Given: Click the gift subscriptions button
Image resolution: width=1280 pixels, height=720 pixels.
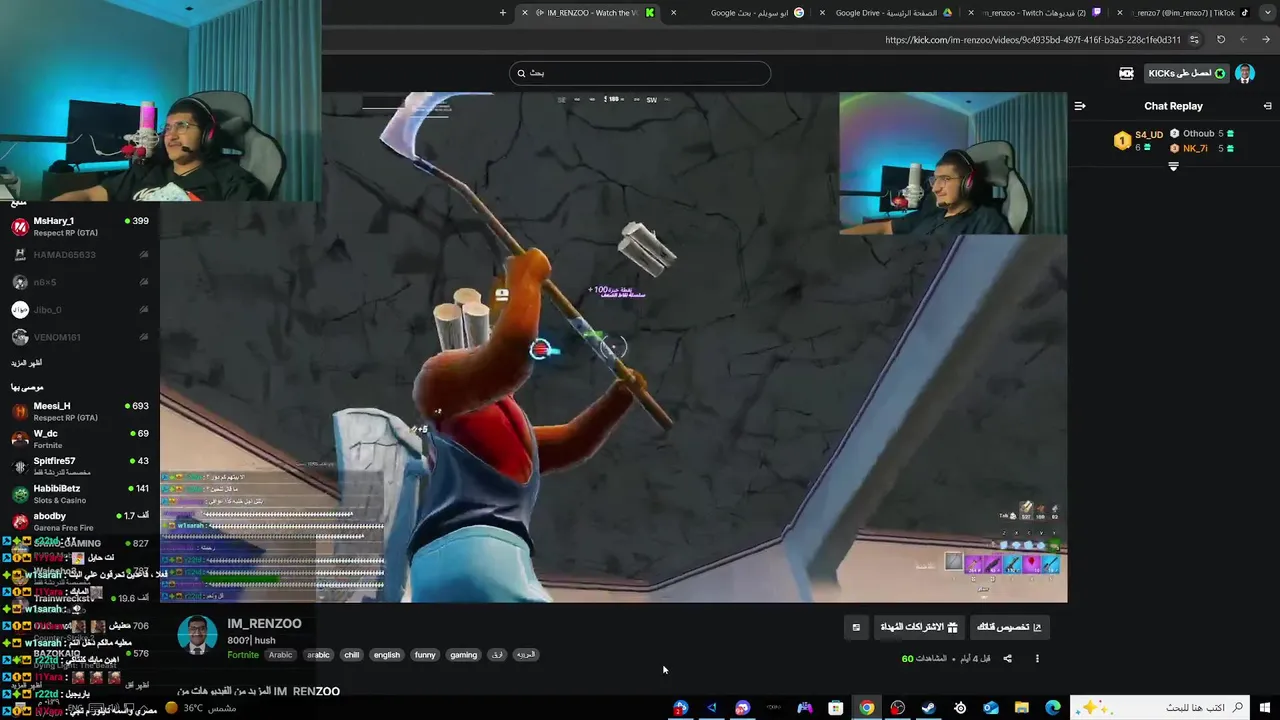Looking at the screenshot, I should coord(919,627).
